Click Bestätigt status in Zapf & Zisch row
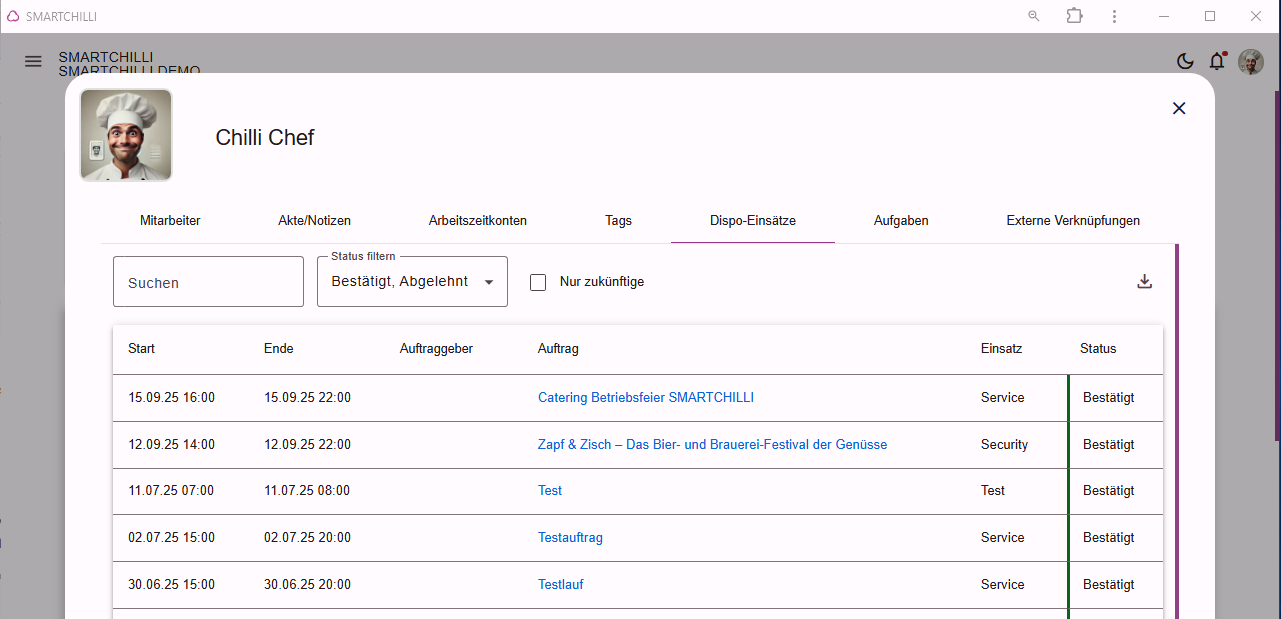 [1108, 444]
